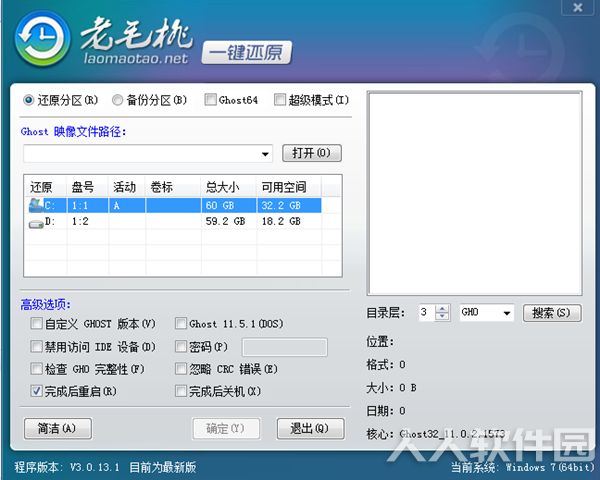This screenshot has height=480, width=600.
Task: Click the C: system drive icon
Action: tap(36, 205)
